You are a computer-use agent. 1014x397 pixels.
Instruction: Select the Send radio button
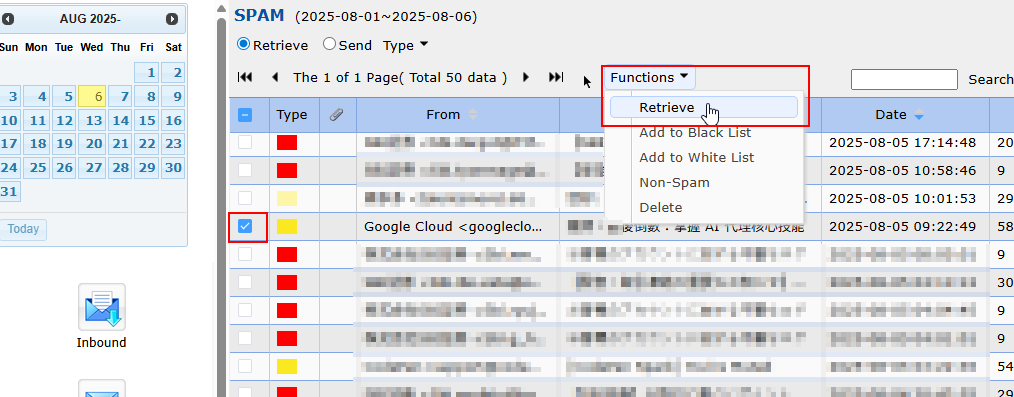click(329, 45)
